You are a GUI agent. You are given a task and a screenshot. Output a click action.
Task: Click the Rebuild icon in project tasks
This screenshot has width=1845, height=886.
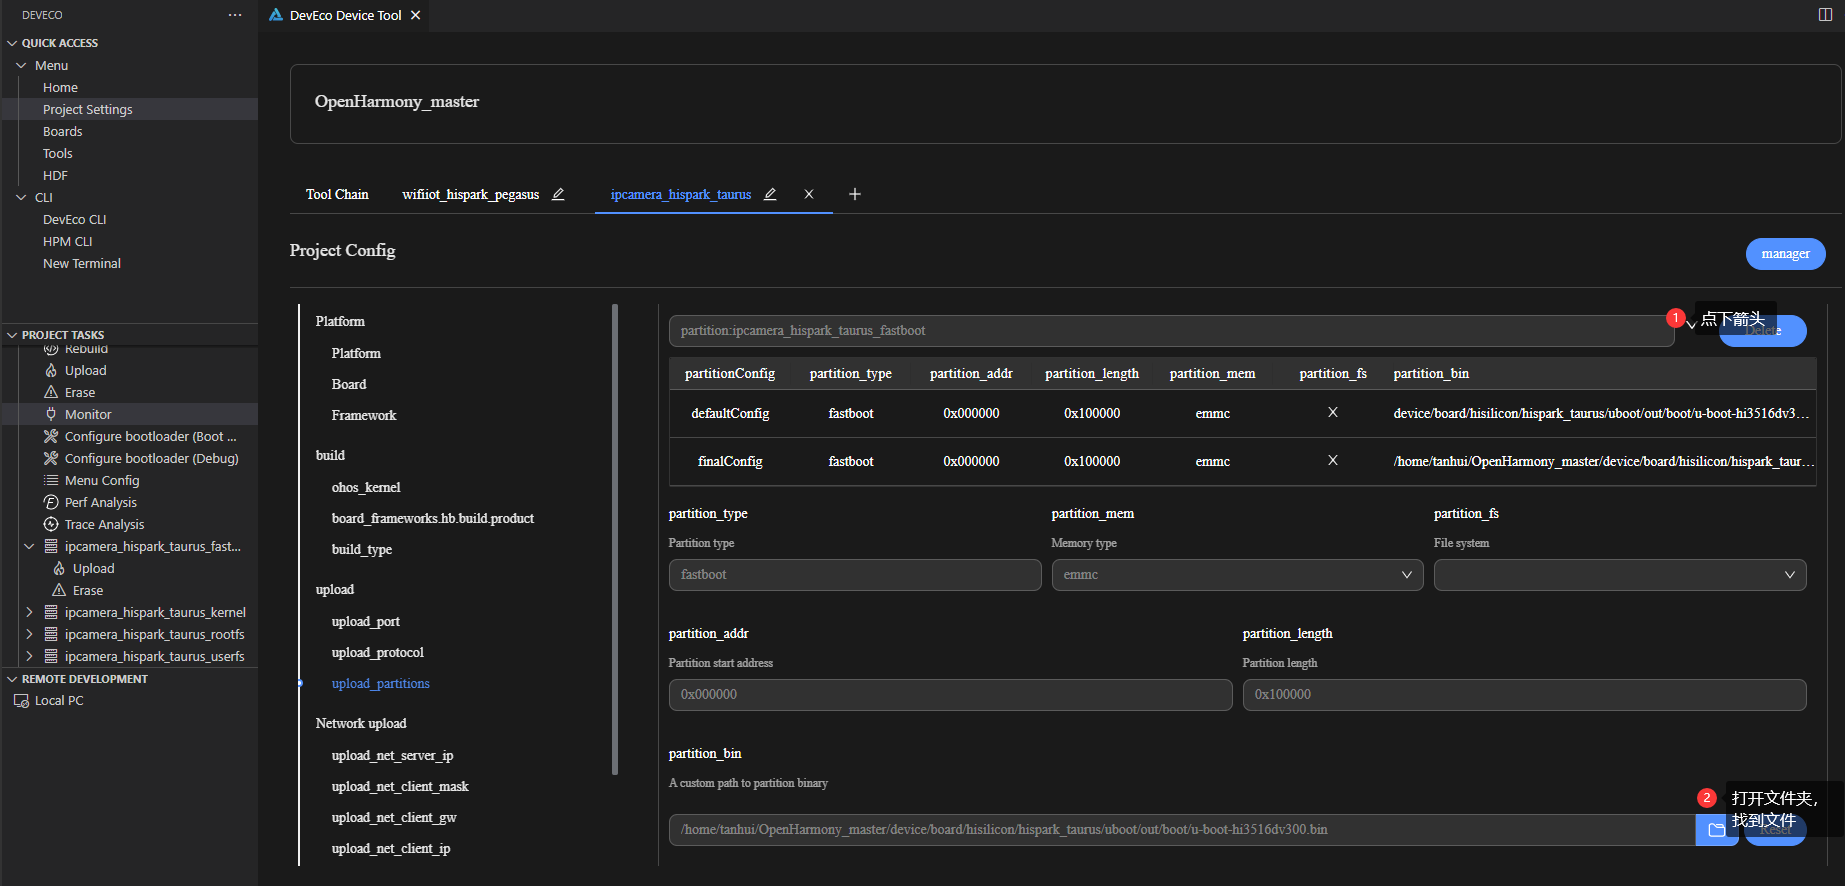pos(51,350)
